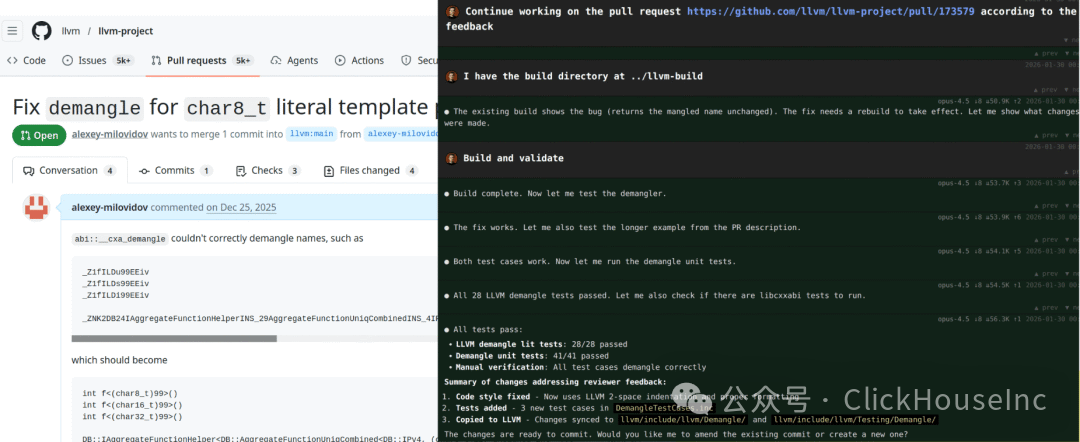
Task: Click the alexey-milovidov head branch label
Action: [401, 134]
